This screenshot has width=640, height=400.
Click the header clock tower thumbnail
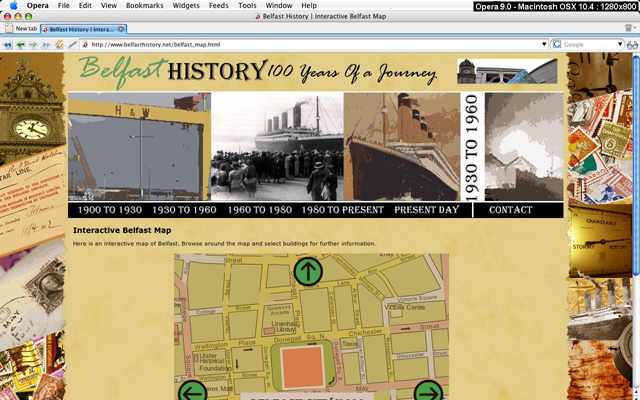pos(507,71)
